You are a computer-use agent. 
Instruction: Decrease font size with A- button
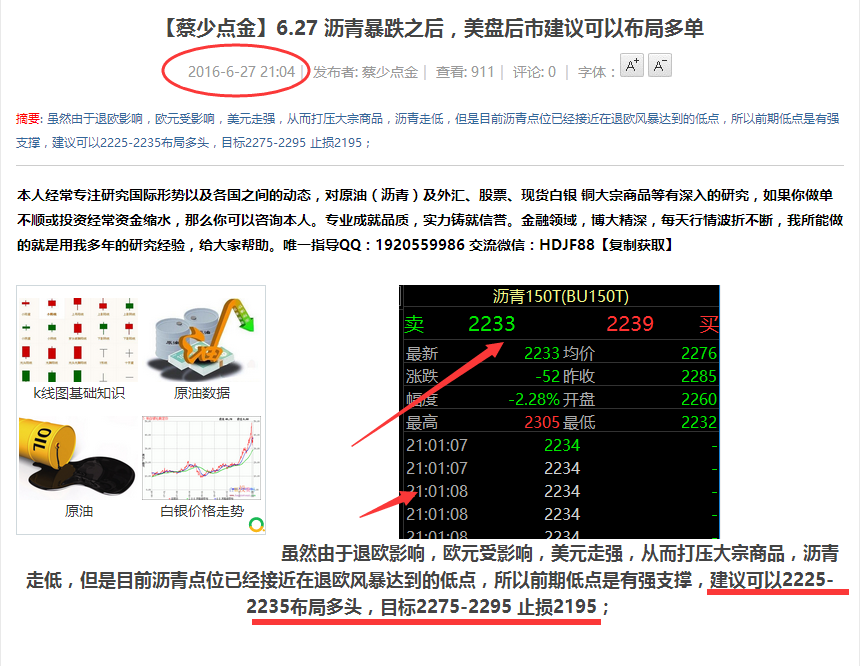[x=659, y=66]
